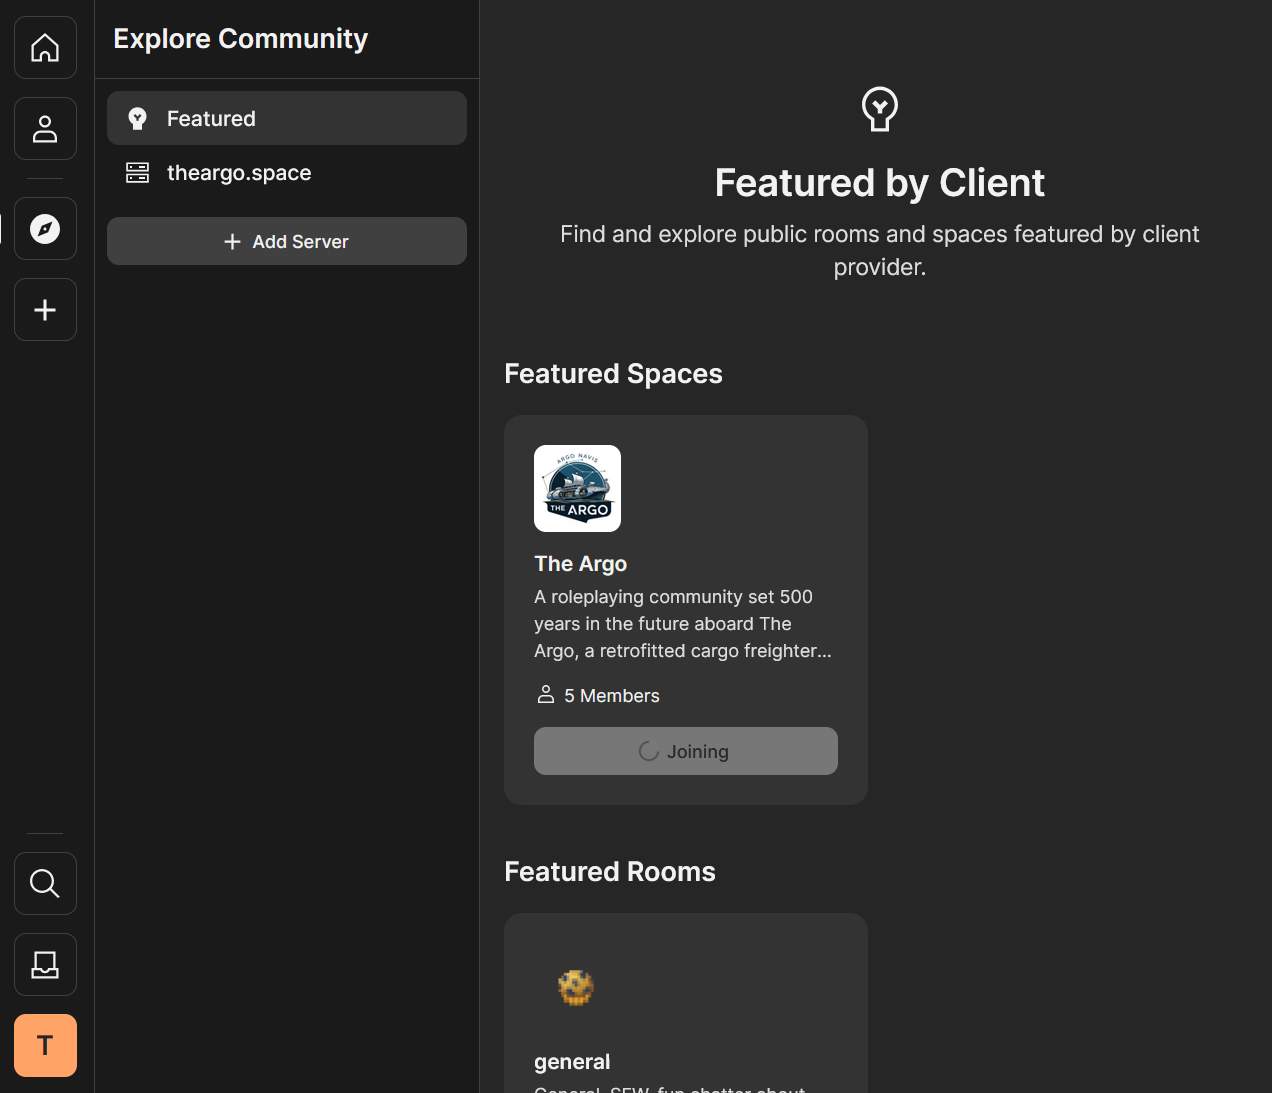This screenshot has width=1272, height=1093.
Task: Click the plus icon to create a space
Action: (x=45, y=310)
